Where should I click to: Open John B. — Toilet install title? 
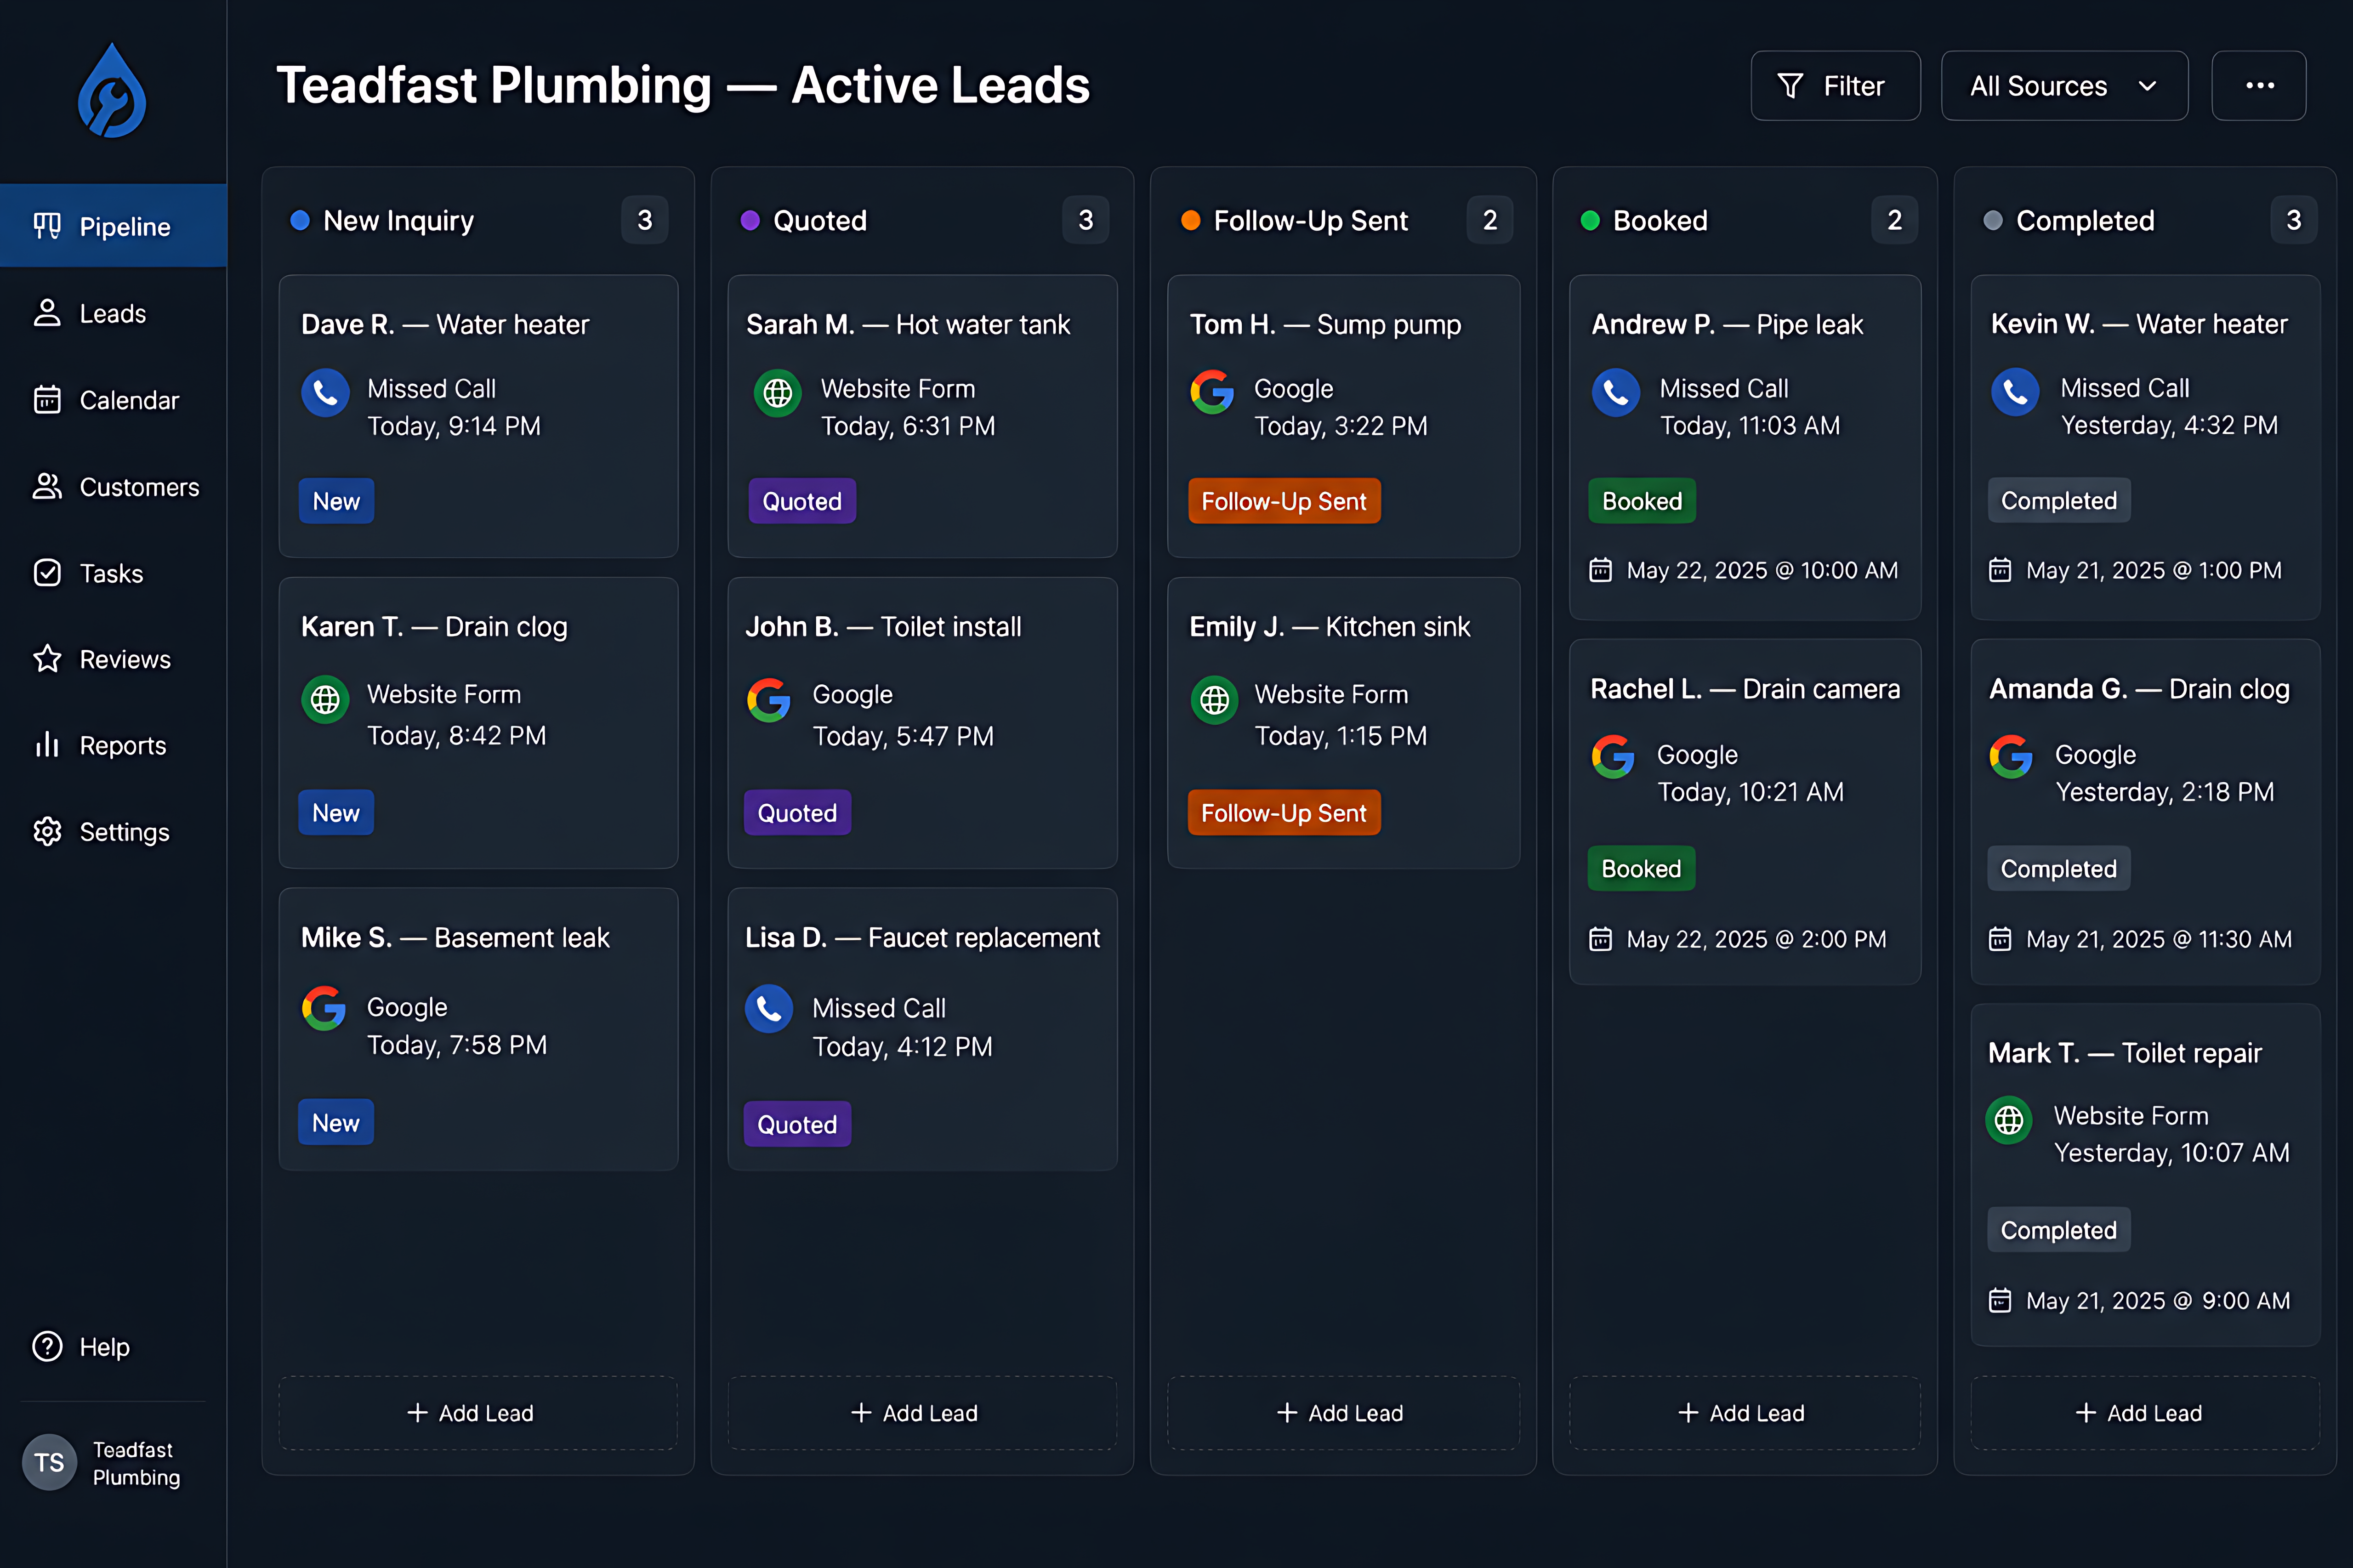point(883,627)
